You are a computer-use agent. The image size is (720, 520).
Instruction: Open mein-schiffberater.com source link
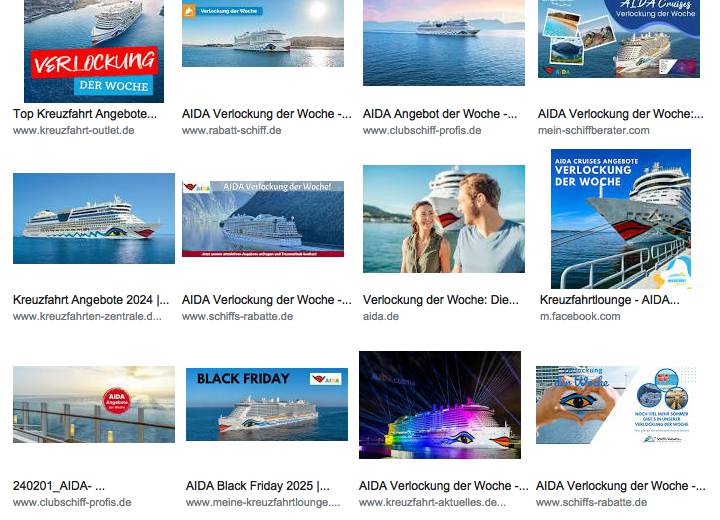pos(593,130)
